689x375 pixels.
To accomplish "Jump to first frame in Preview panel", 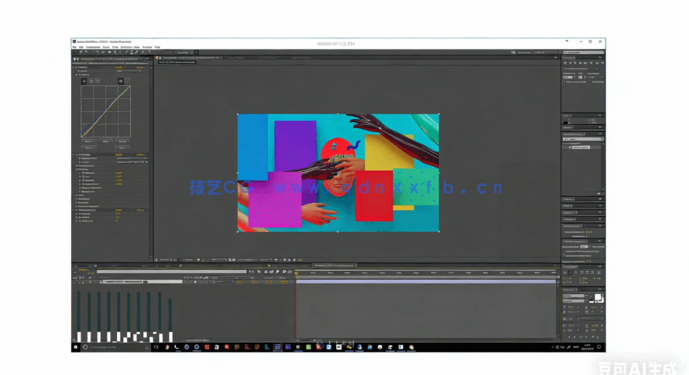I will click(x=565, y=63).
